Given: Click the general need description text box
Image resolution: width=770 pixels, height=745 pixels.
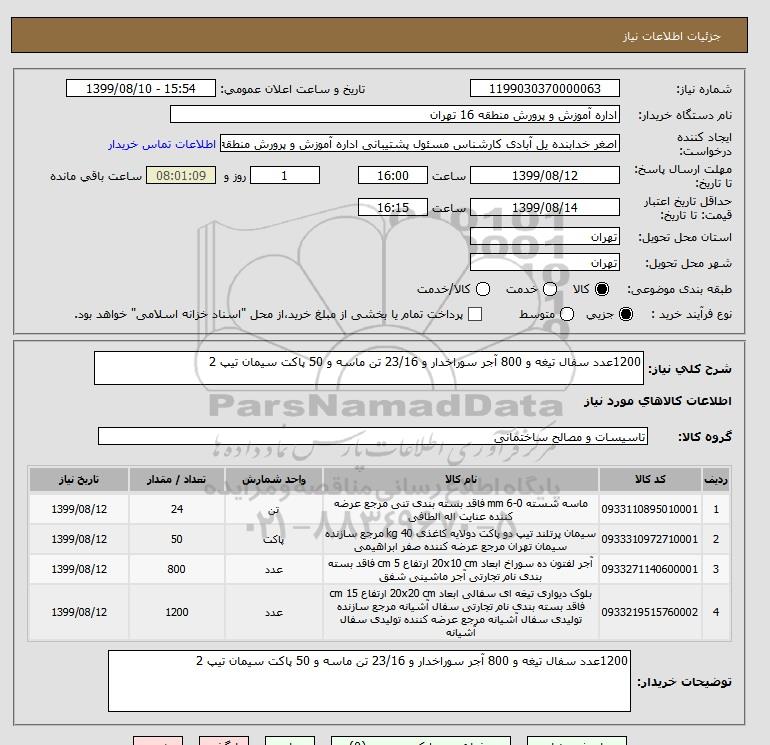Looking at the screenshot, I should coord(368,368).
